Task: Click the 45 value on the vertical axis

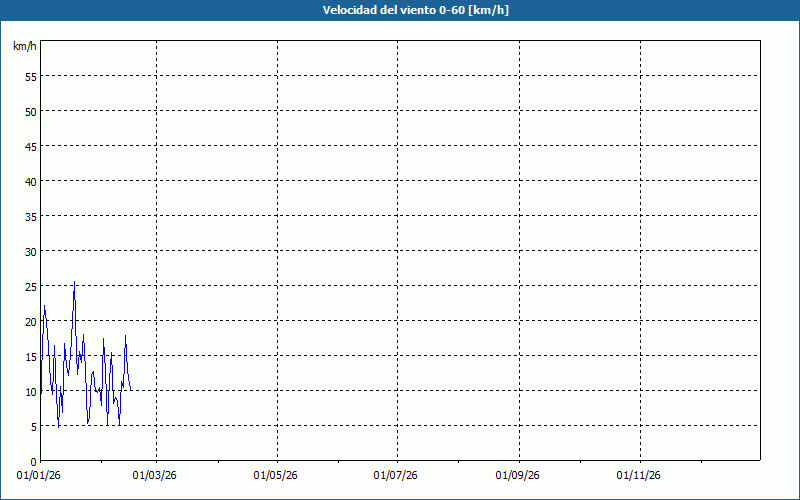Action: click(x=30, y=146)
